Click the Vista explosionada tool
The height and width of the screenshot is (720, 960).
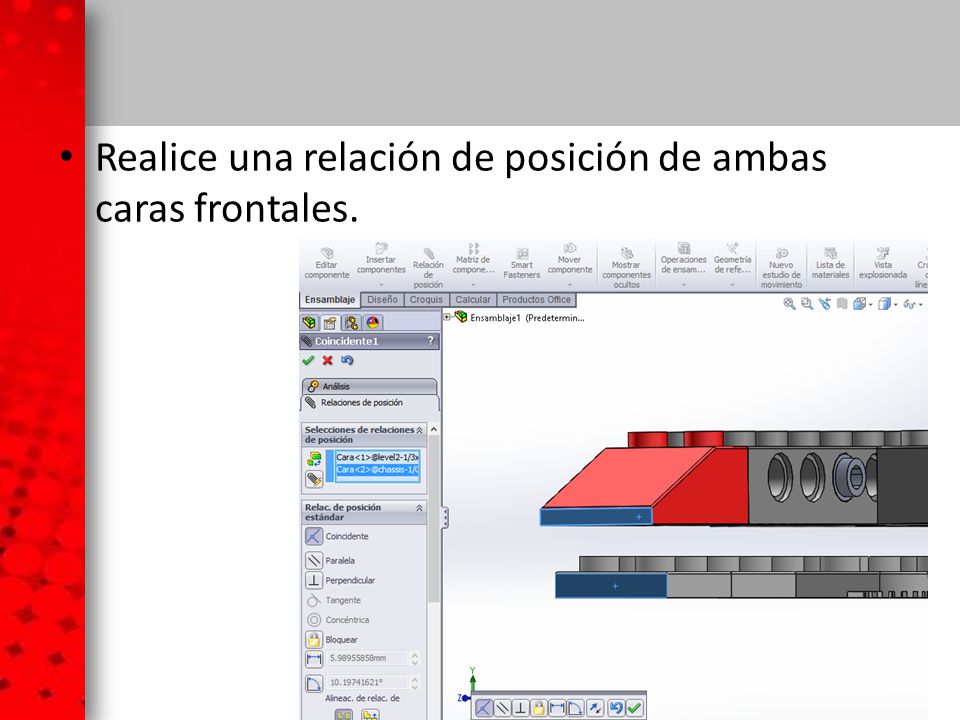click(x=882, y=263)
